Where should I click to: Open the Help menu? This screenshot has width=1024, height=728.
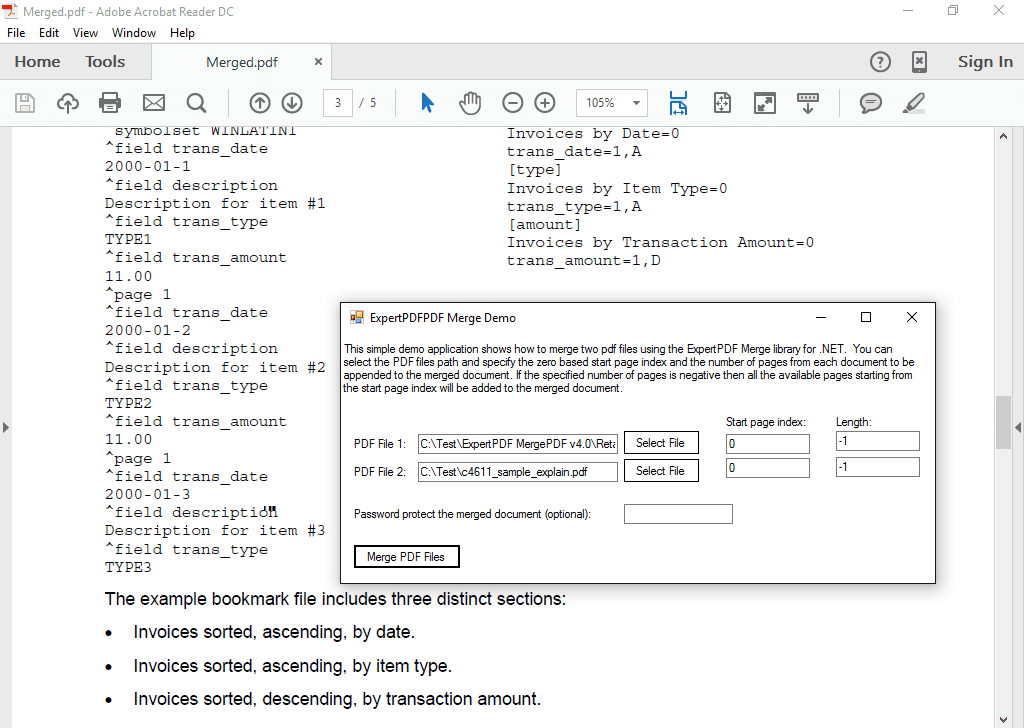pos(182,33)
